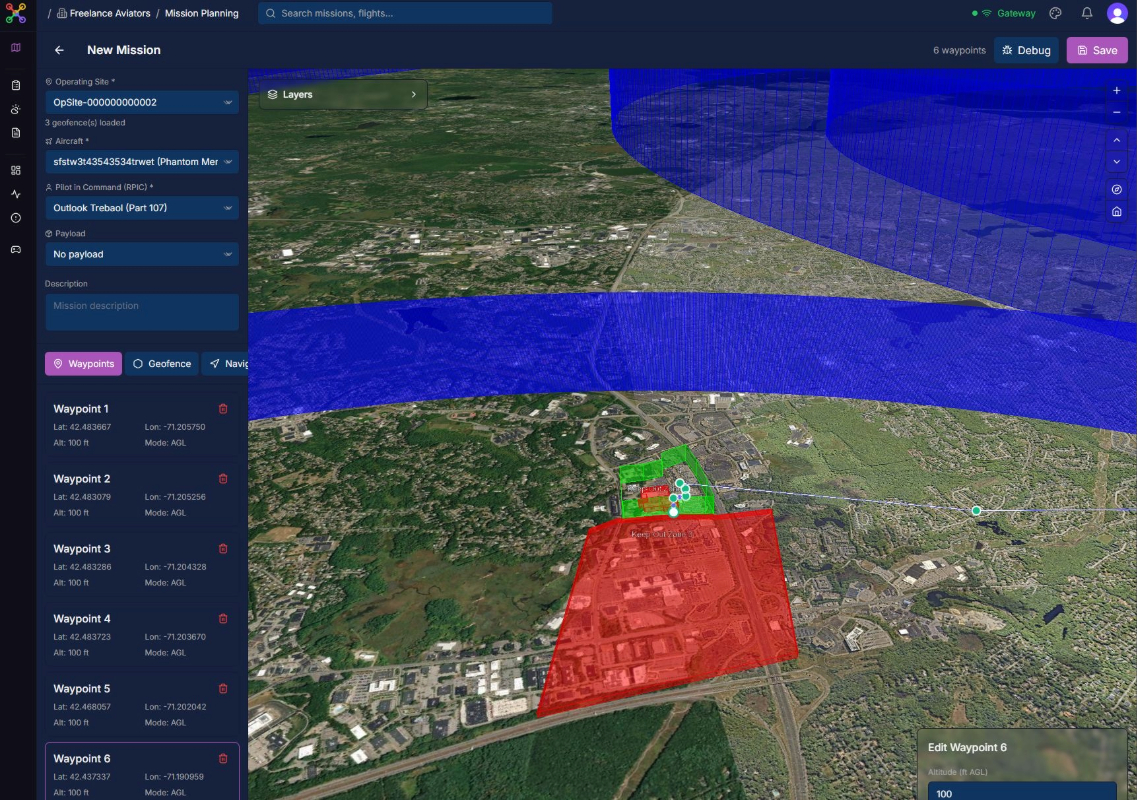Viewport: 1137px width, 800px height.
Task: Select the clipboard missions icon in sidebar
Action: coord(15,86)
